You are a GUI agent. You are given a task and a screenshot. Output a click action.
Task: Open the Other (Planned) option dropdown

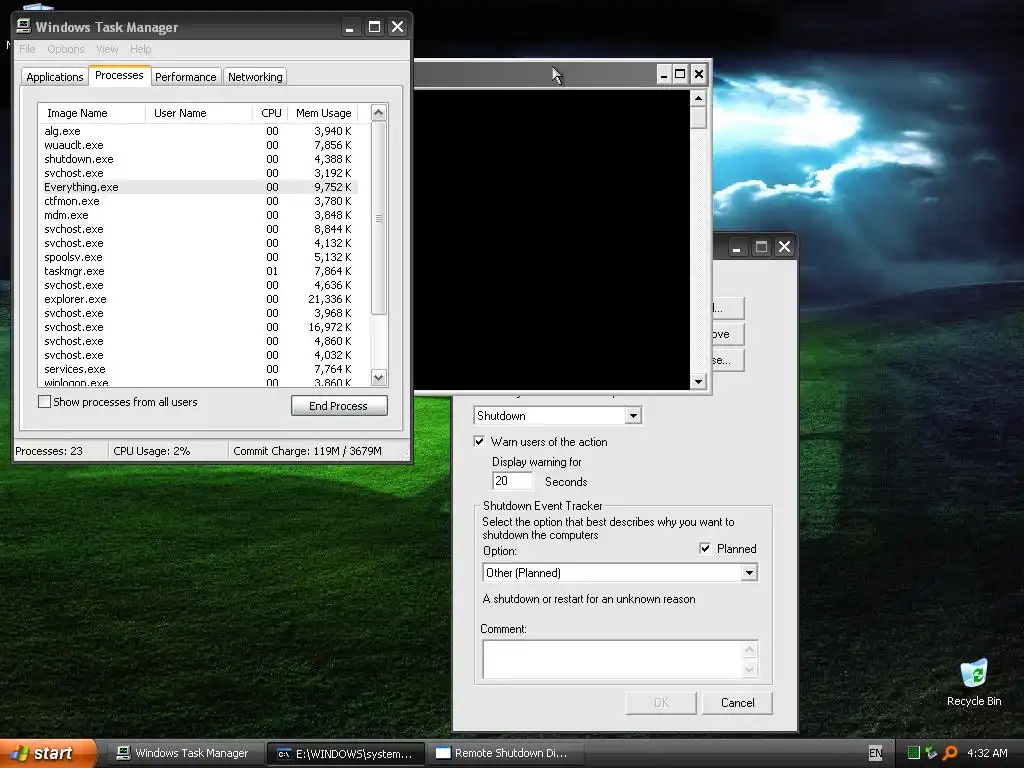point(749,573)
